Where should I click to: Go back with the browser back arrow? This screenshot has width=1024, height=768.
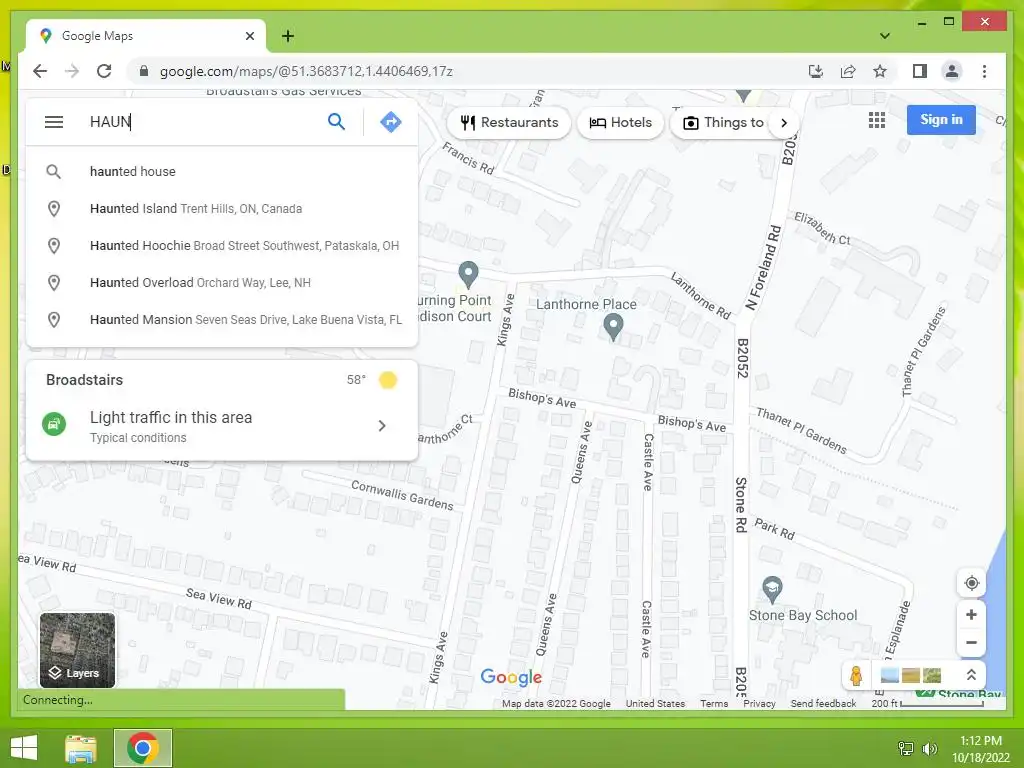(40, 71)
